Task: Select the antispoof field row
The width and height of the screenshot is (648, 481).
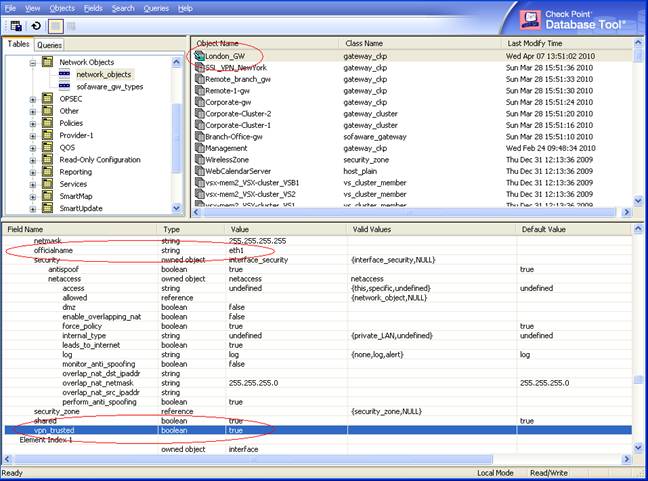Action: point(318,269)
